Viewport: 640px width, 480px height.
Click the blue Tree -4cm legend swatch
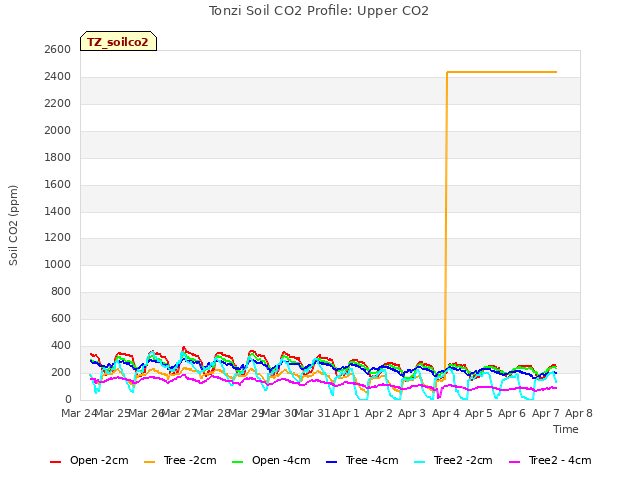(331, 462)
